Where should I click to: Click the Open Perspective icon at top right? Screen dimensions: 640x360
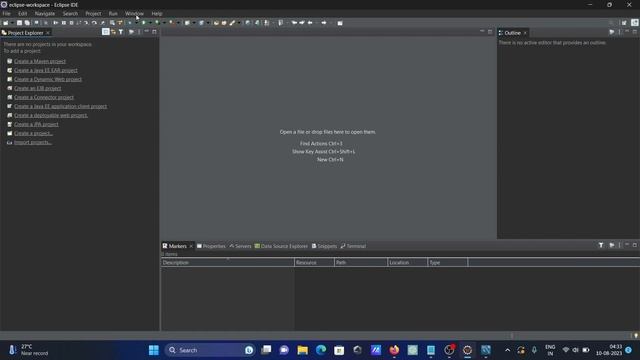click(624, 23)
